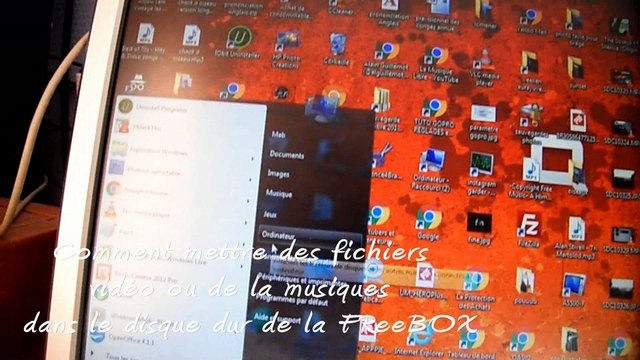Viewport: 640px width, 360px height.
Task: Expand VLC media player jump list arrow
Action: 246,223
